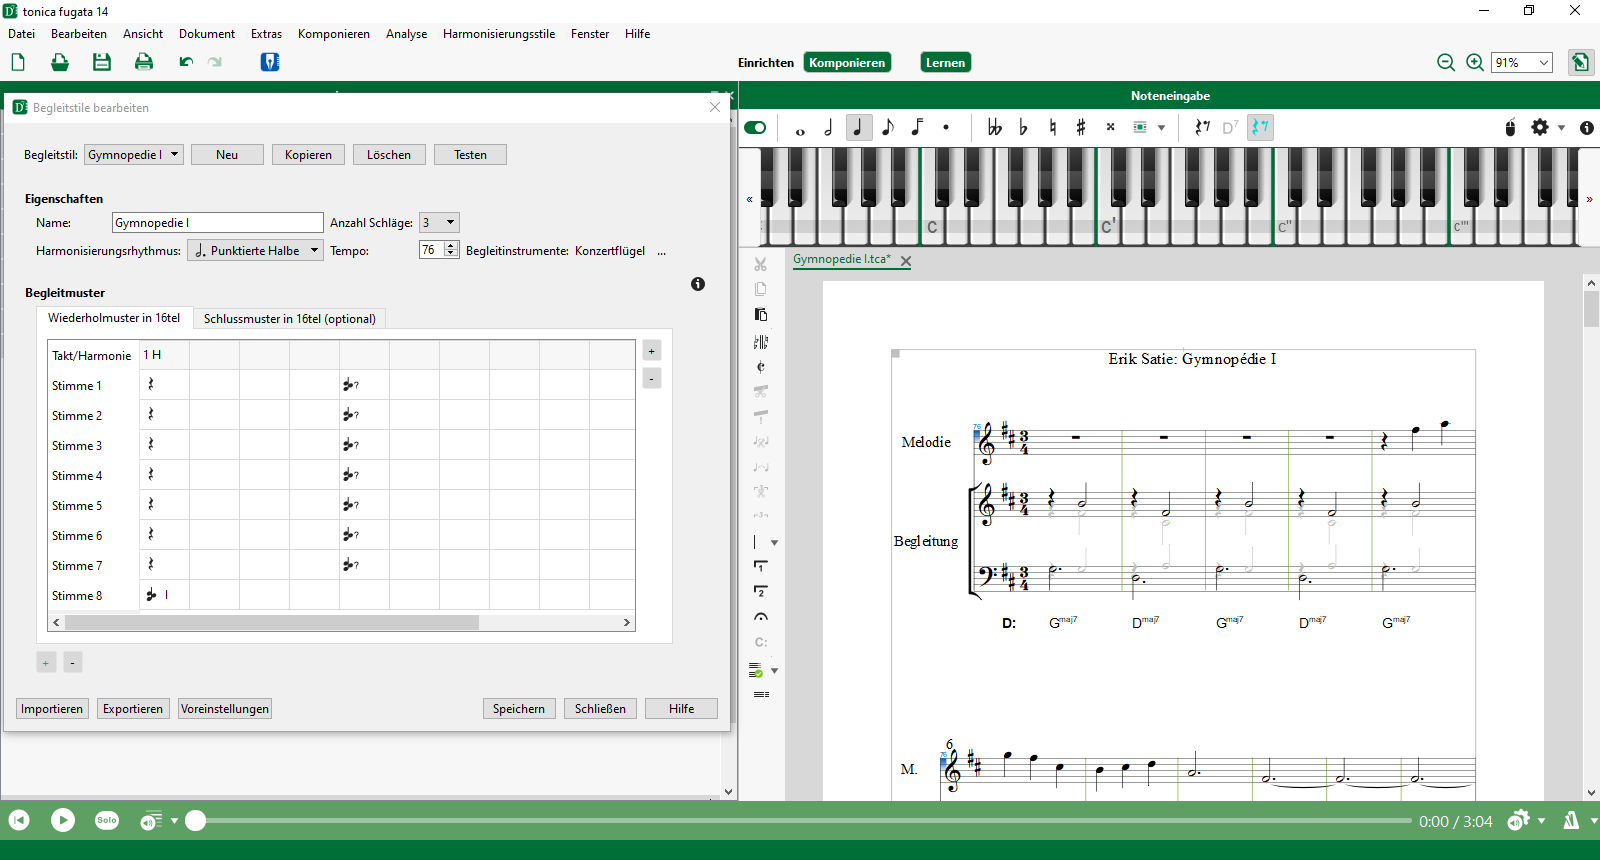This screenshot has height=860, width=1600.
Task: Insert first ending bracket
Action: (761, 566)
